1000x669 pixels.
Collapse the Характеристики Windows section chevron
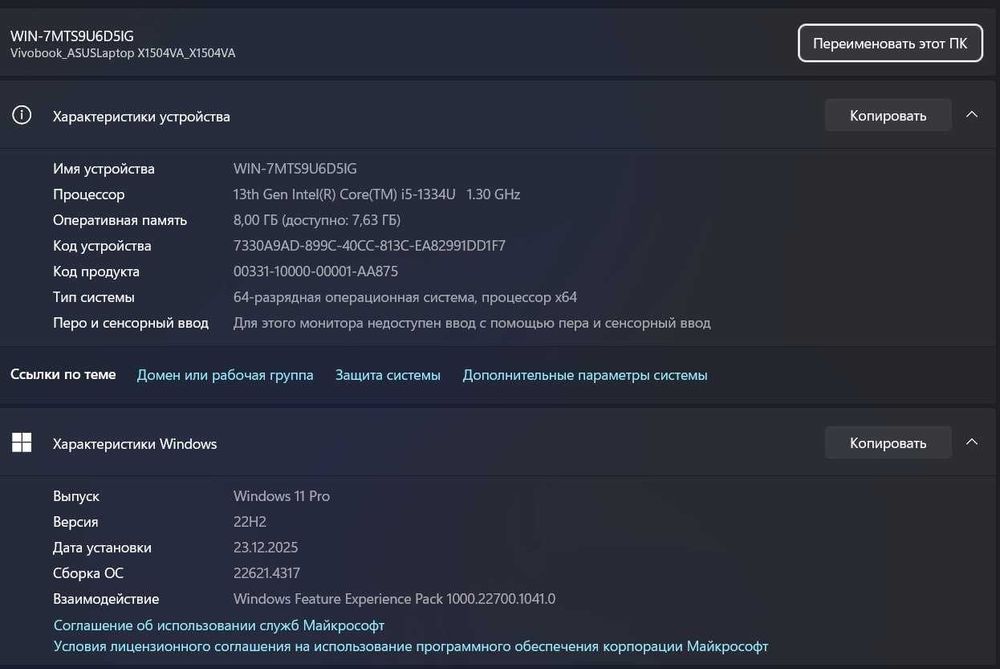pyautogui.click(x=971, y=442)
